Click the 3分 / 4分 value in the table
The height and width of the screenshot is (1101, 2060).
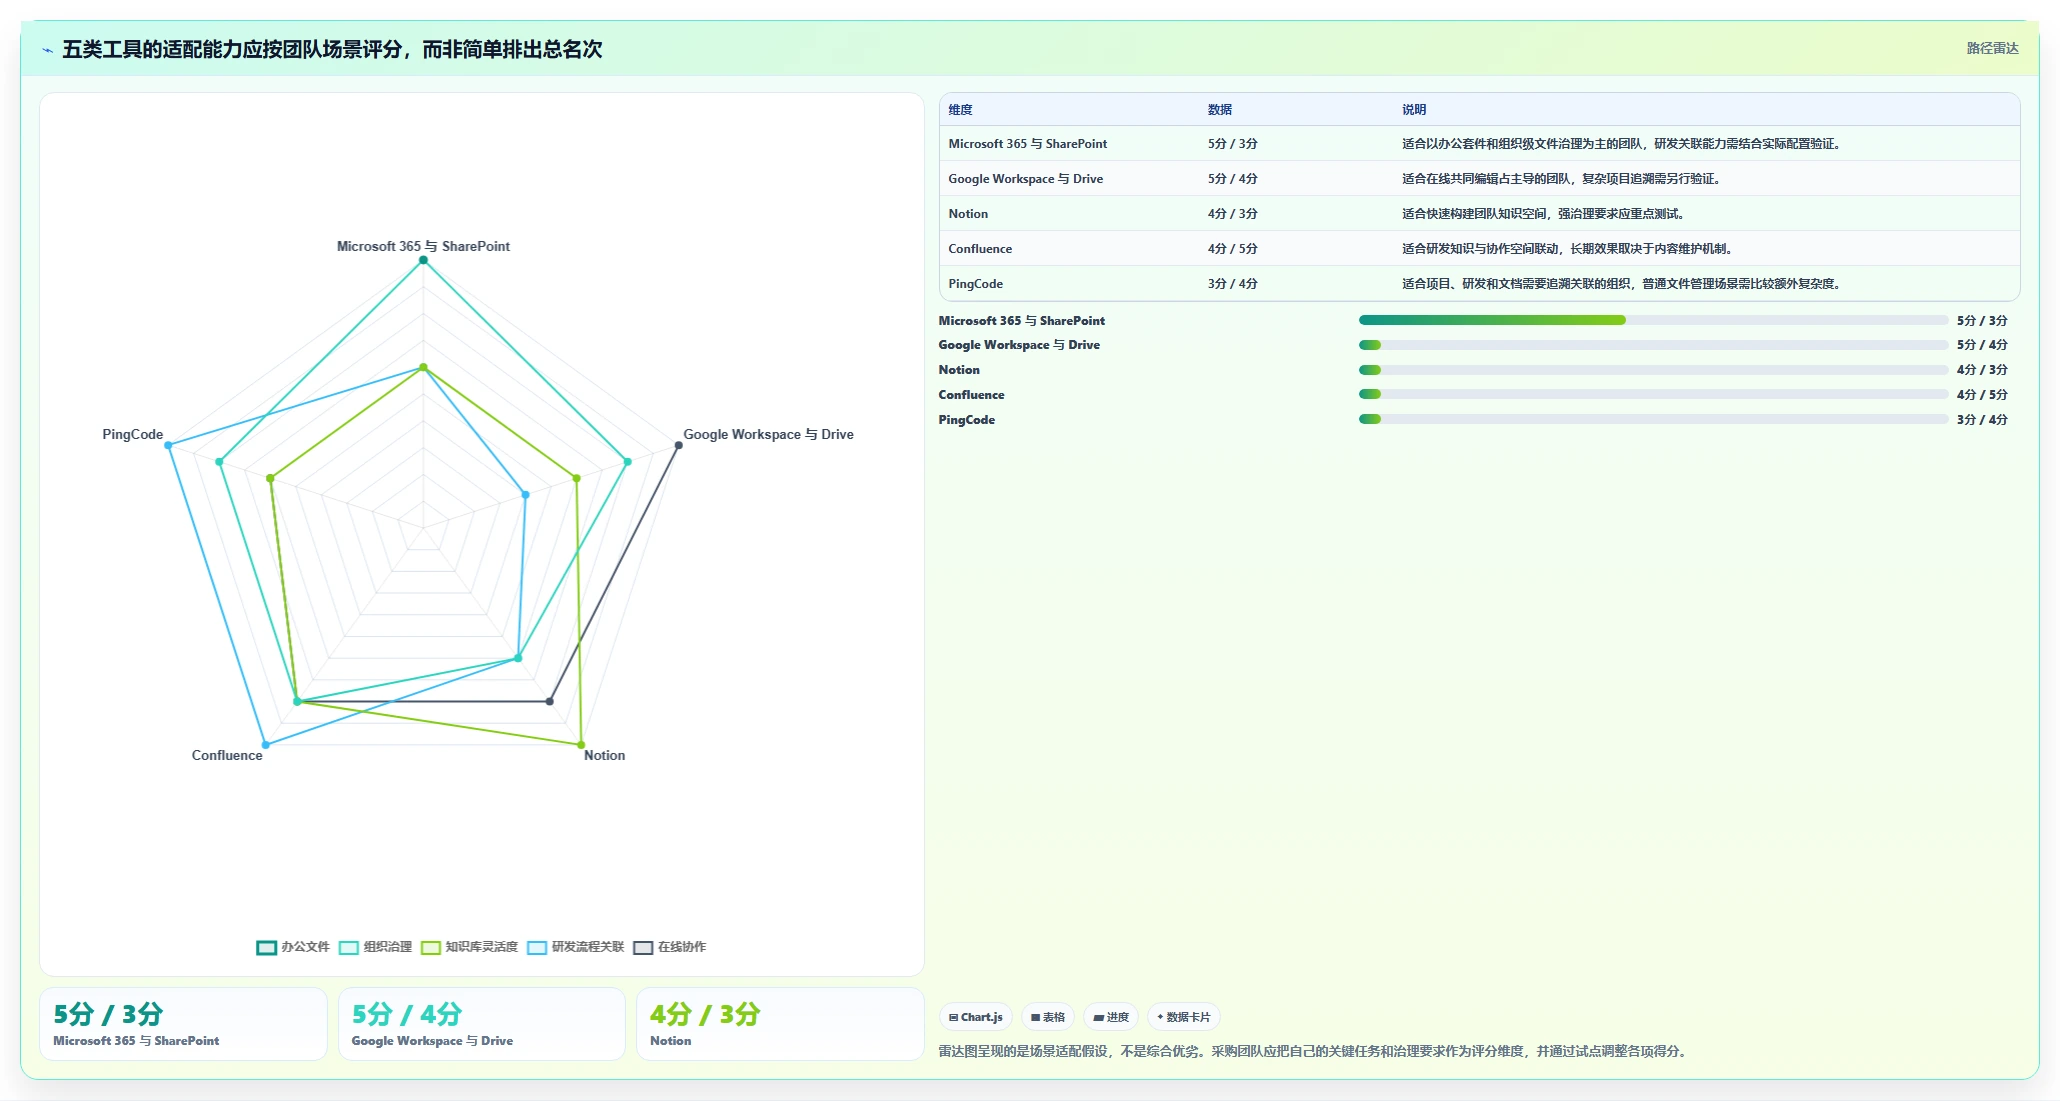click(x=1232, y=284)
